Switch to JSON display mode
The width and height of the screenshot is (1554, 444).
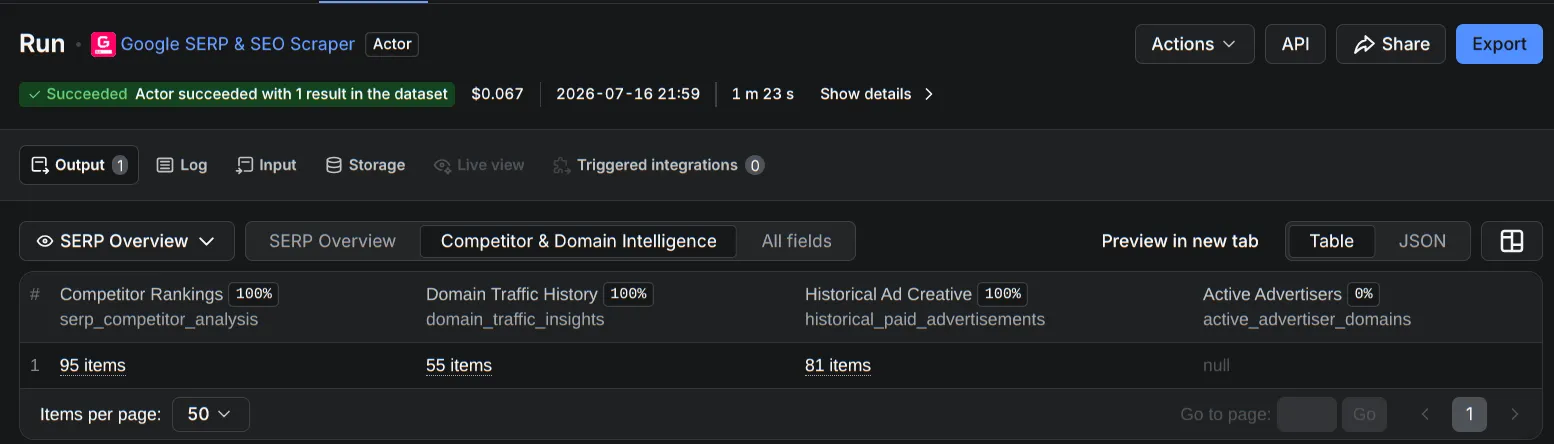click(x=1422, y=241)
